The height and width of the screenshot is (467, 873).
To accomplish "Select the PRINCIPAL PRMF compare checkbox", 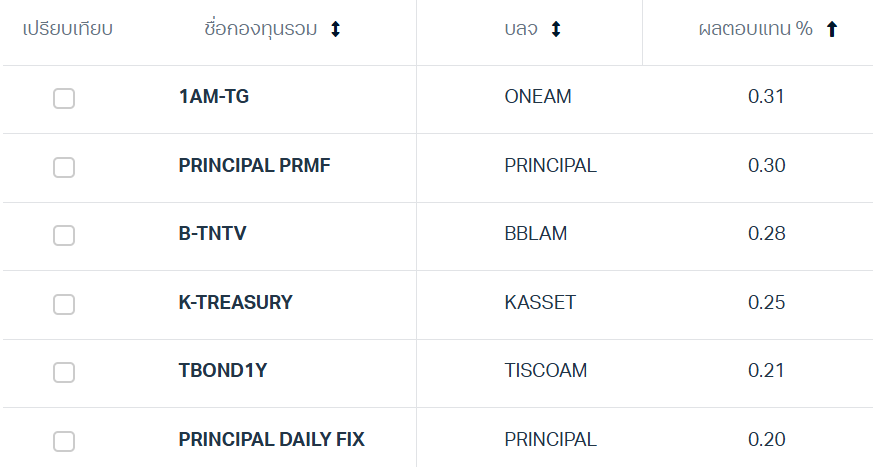I will coord(64,167).
